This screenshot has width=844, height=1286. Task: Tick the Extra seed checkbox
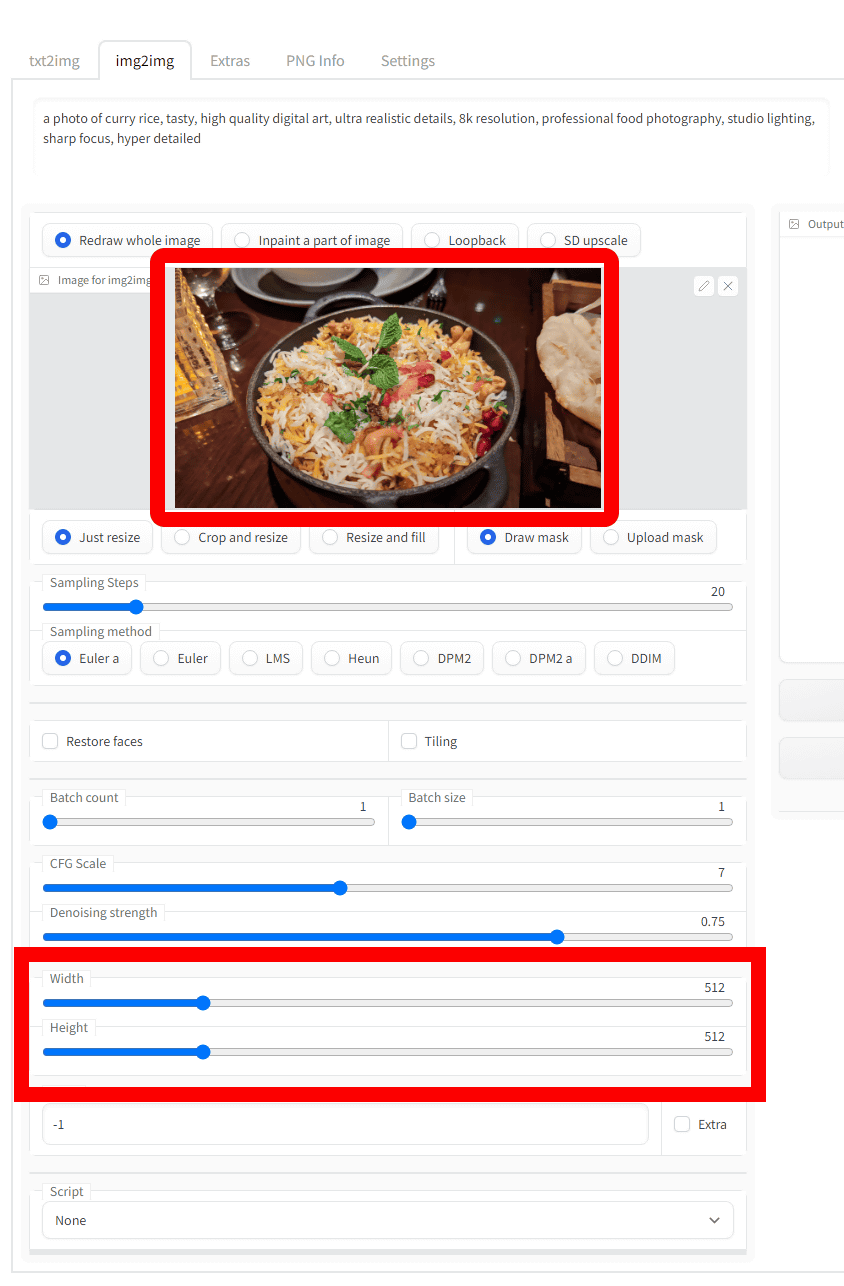click(682, 1124)
